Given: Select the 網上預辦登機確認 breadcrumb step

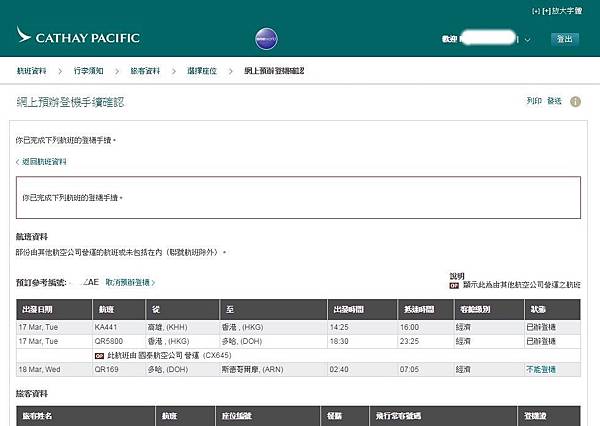Looking at the screenshot, I should pyautogui.click(x=274, y=71).
